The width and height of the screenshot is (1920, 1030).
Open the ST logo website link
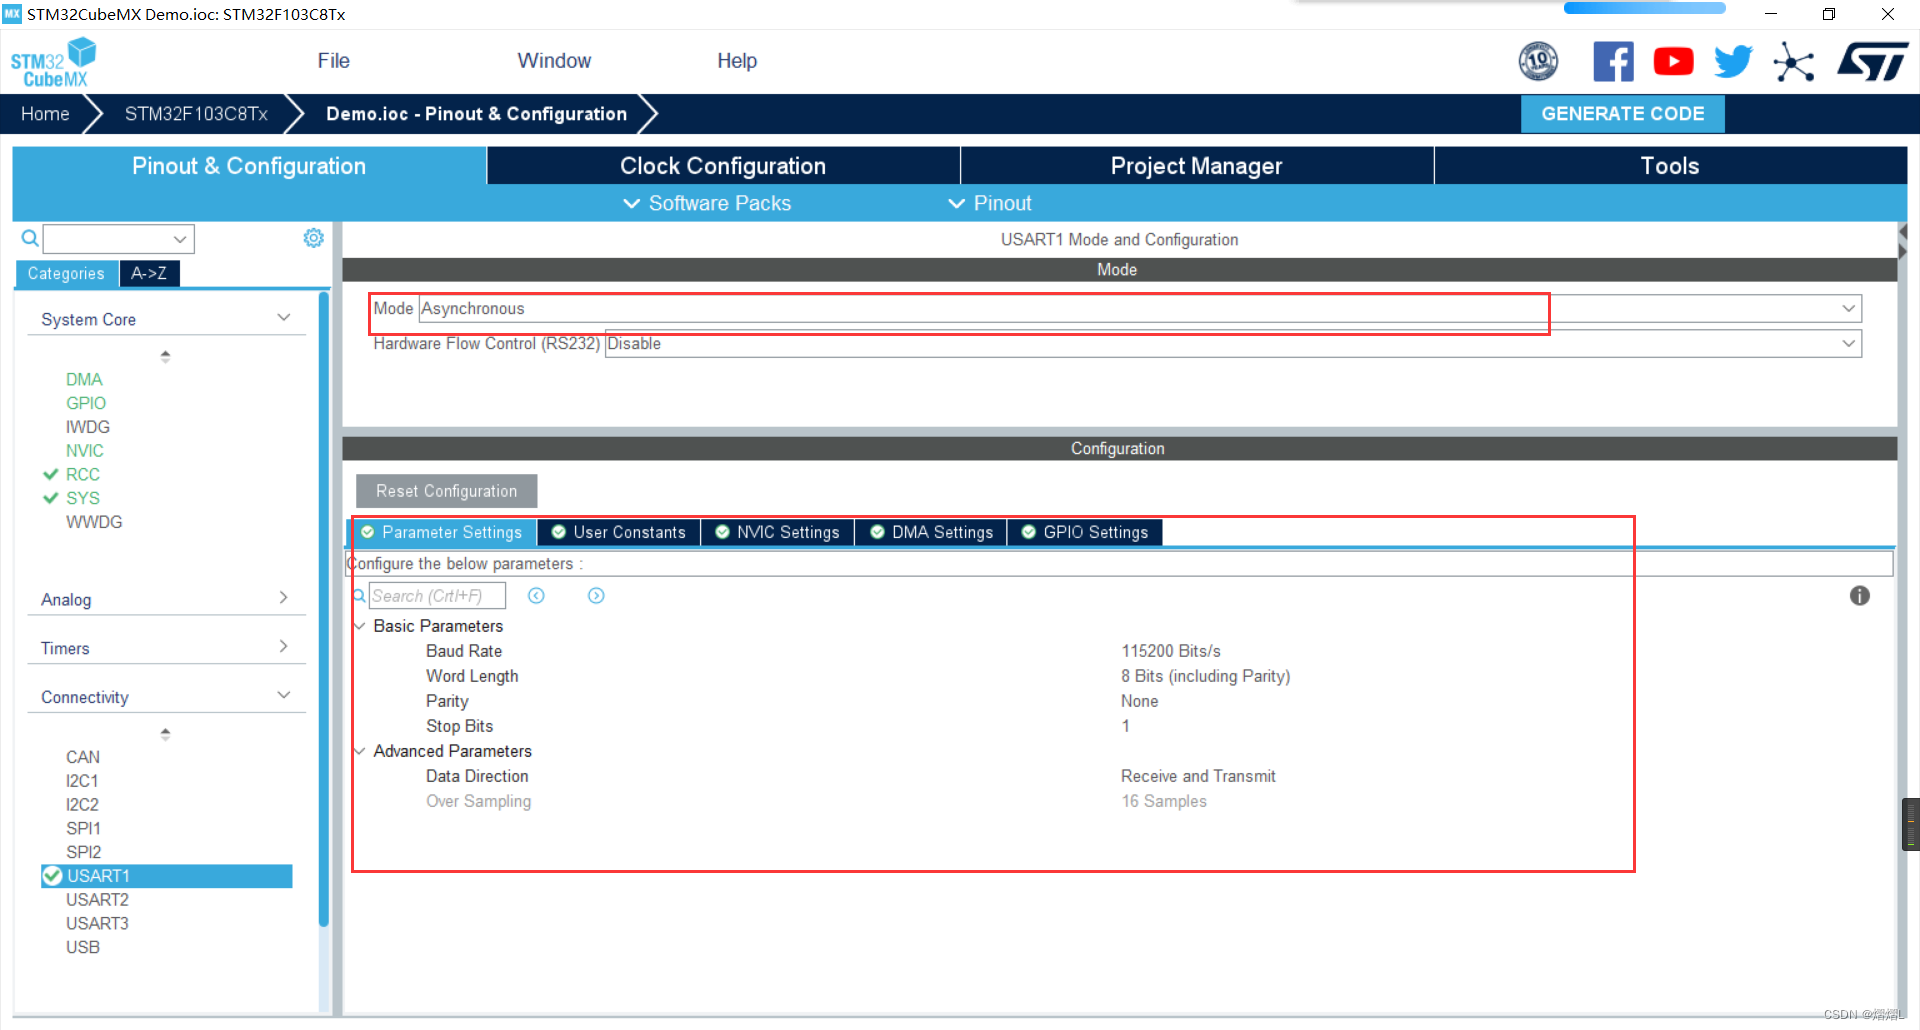click(x=1872, y=62)
